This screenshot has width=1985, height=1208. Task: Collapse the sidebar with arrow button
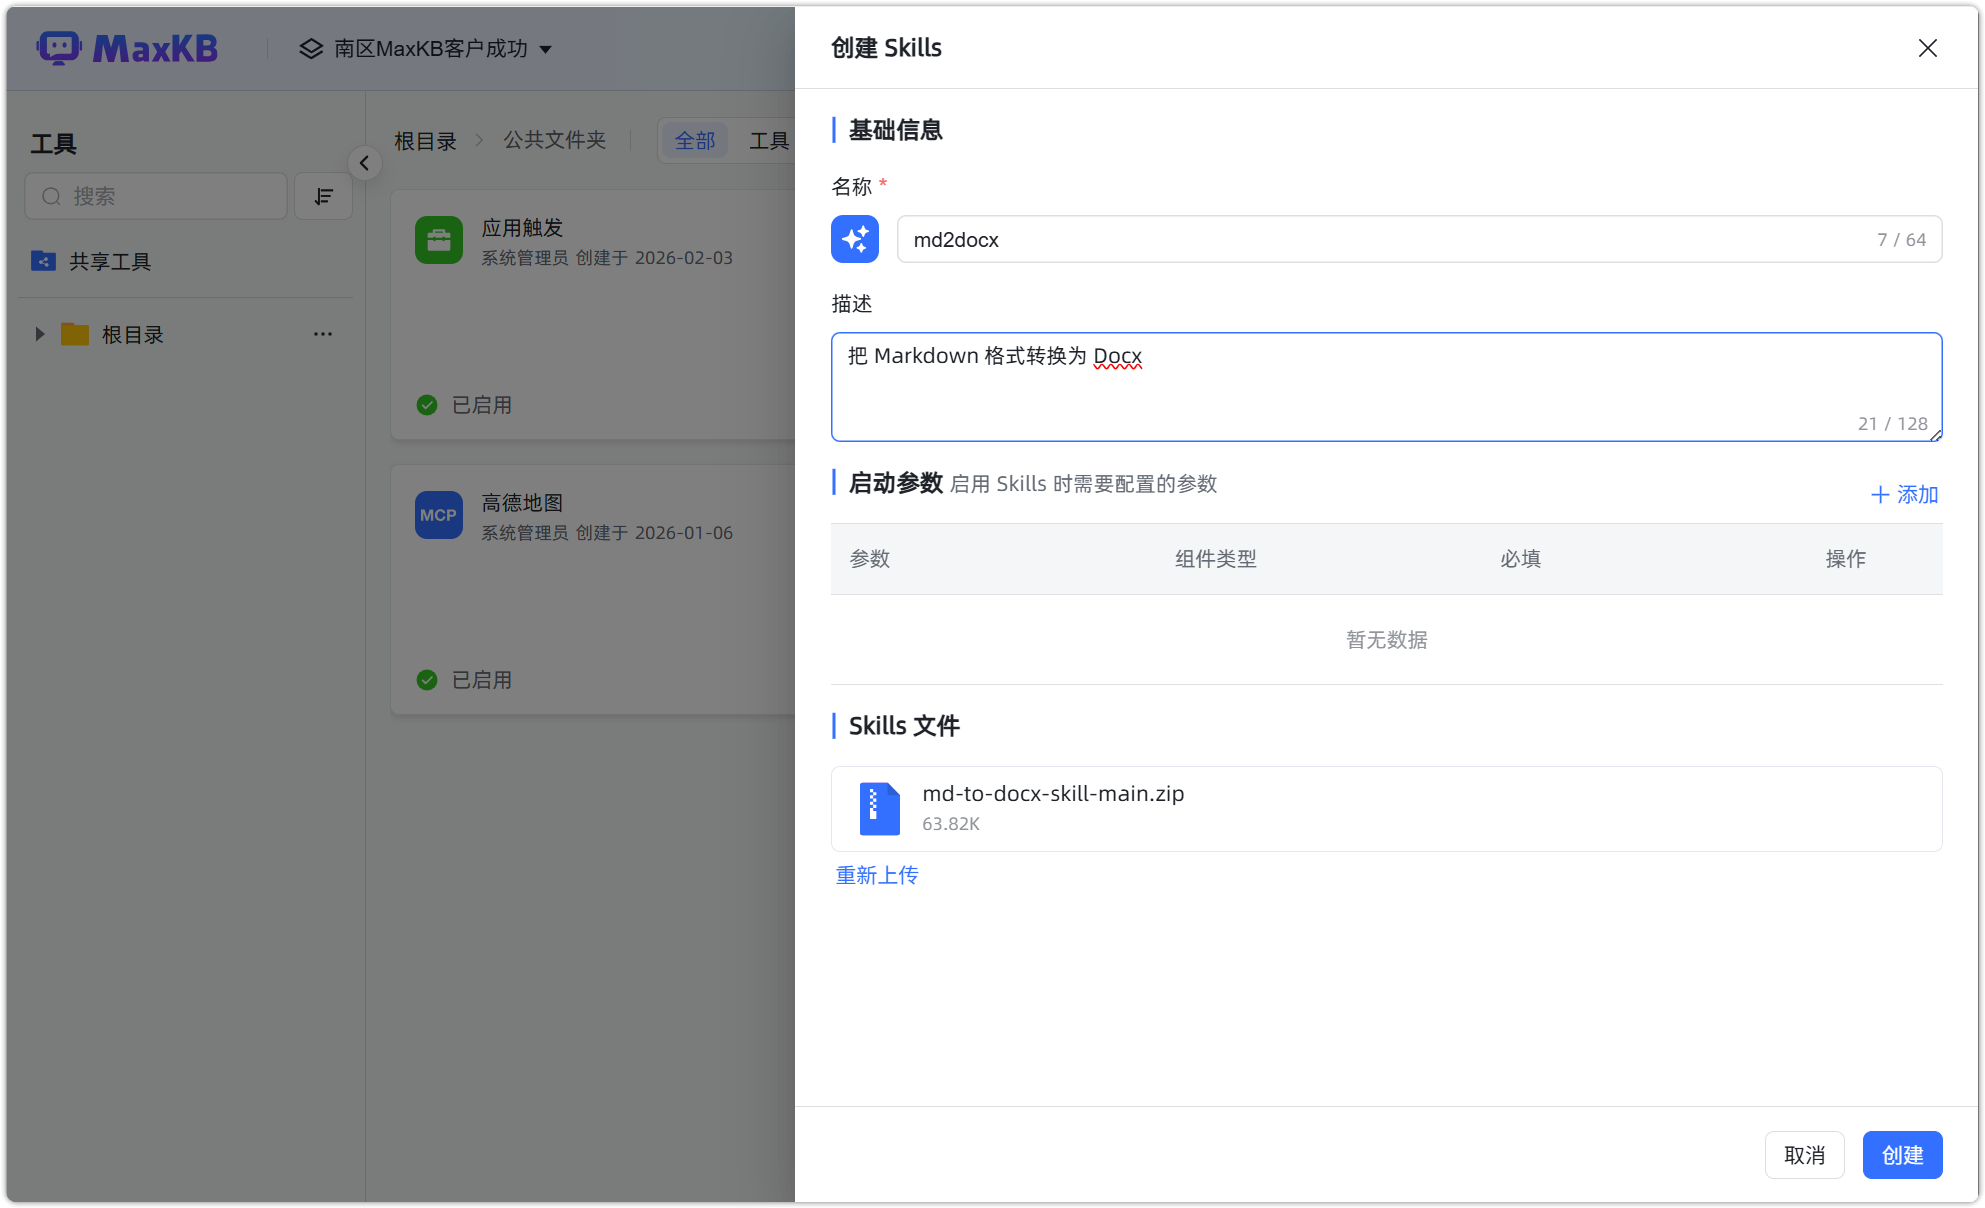[365, 163]
